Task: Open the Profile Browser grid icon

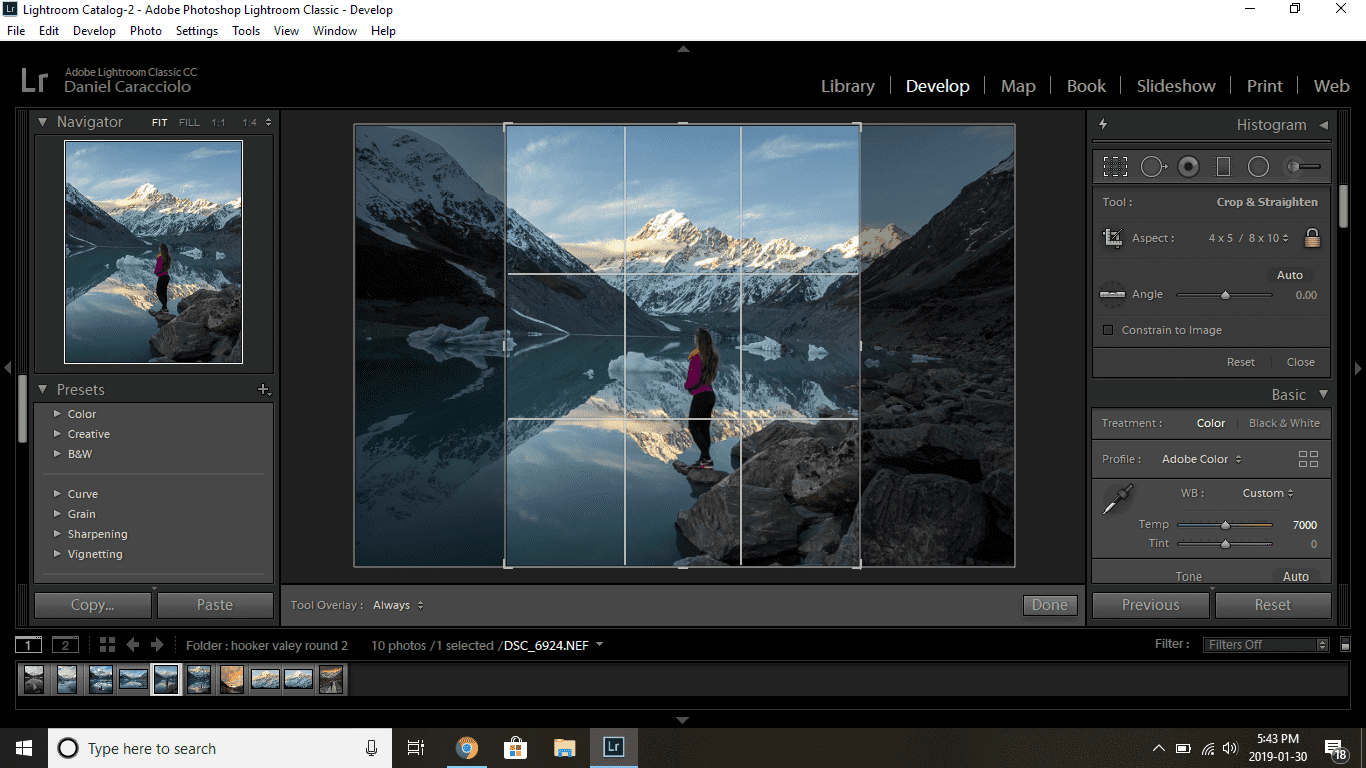Action: 1308,458
